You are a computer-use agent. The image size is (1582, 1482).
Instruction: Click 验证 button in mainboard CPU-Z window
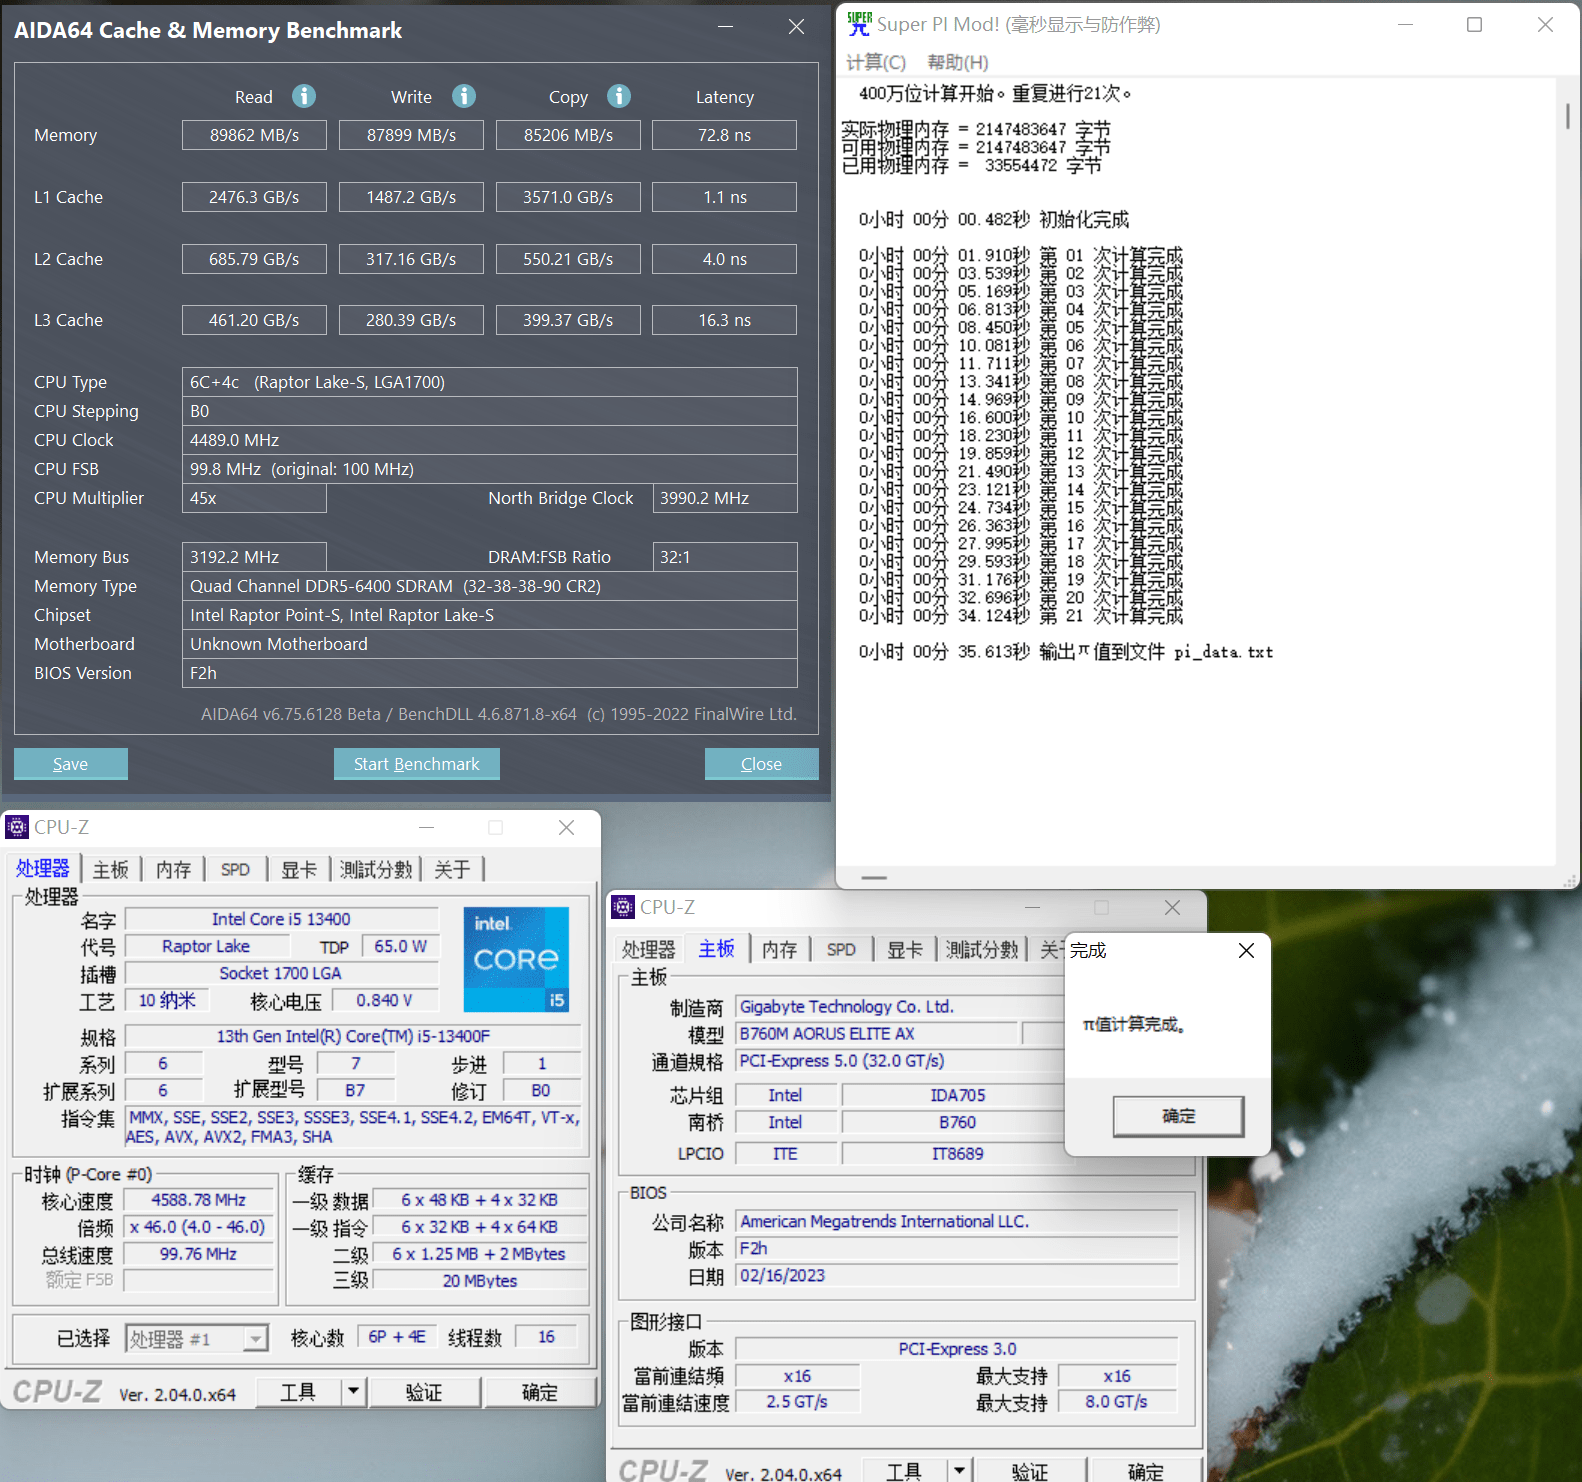tap(1030, 1471)
